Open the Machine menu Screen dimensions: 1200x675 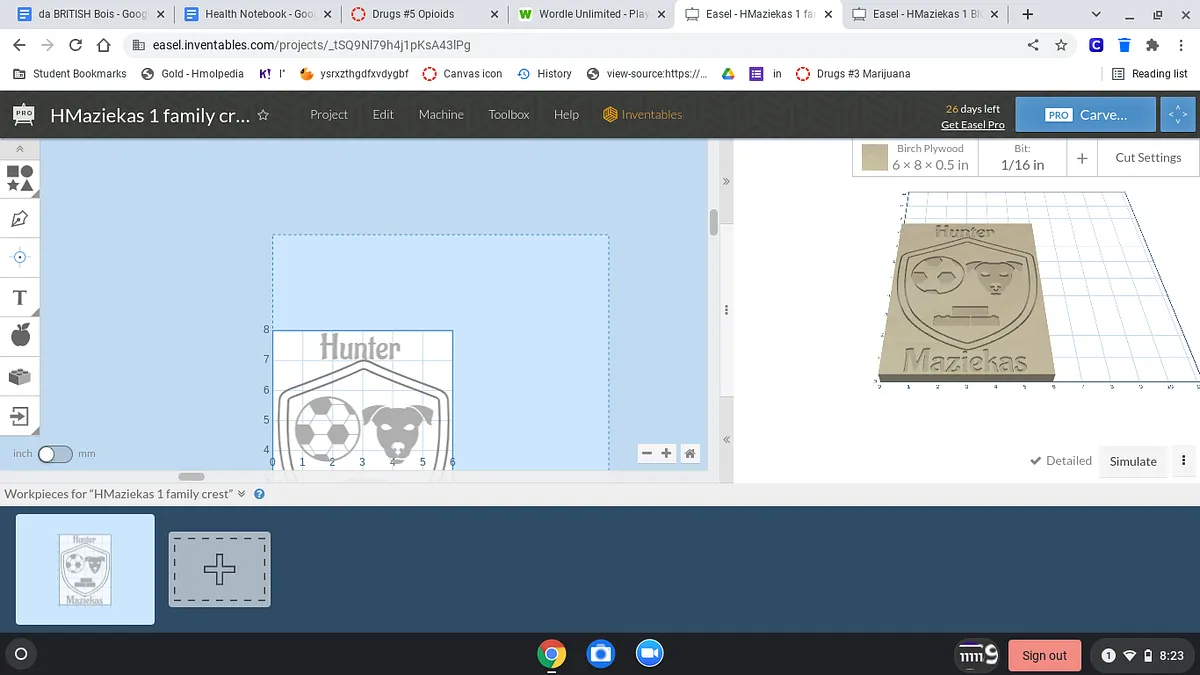pyautogui.click(x=441, y=115)
